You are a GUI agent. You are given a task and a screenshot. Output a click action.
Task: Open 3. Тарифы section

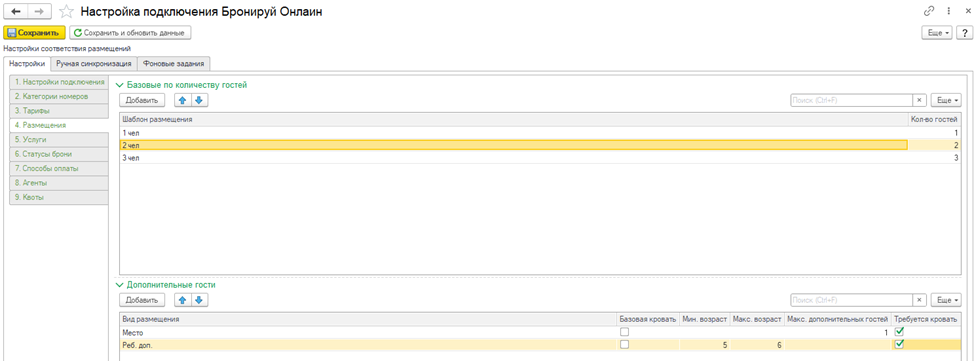(60, 111)
